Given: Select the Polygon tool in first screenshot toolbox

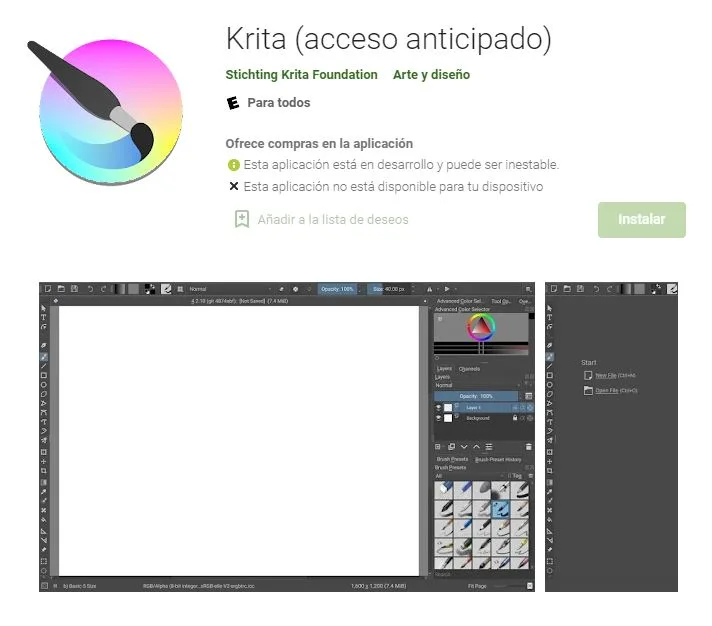Looking at the screenshot, I should click(x=44, y=394).
